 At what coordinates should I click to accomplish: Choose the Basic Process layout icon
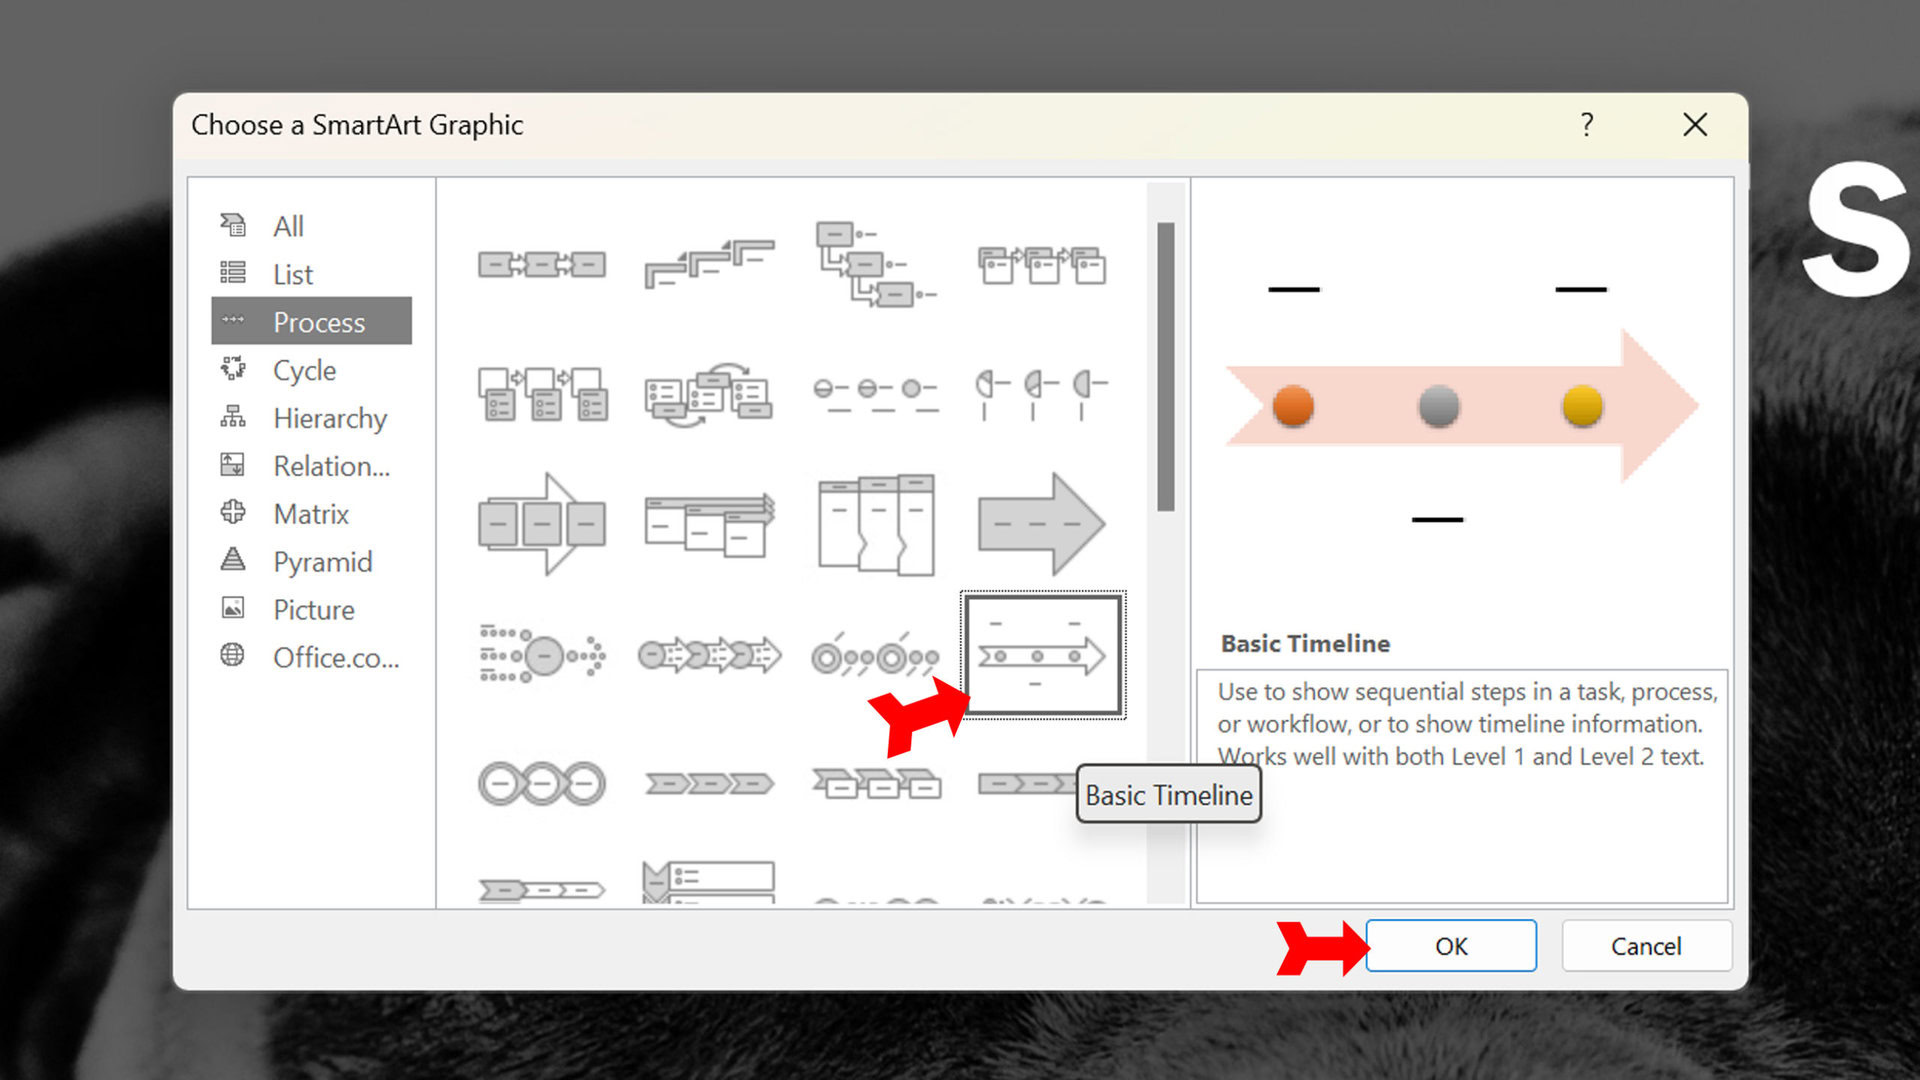[x=541, y=264]
